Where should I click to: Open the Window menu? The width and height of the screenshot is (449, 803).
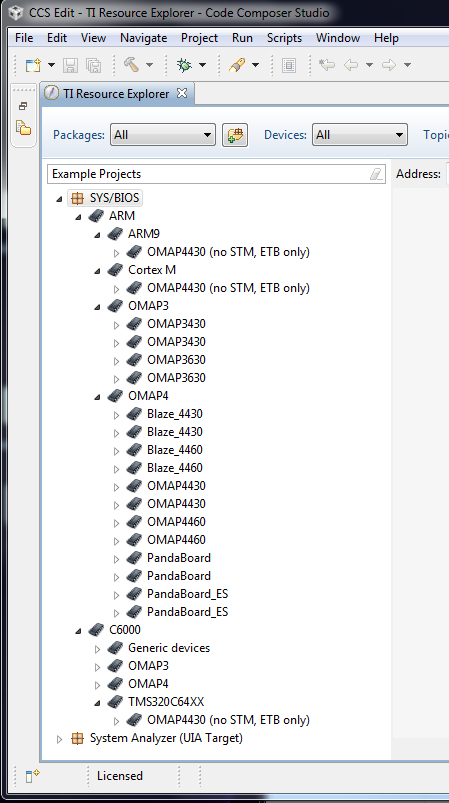coord(338,38)
